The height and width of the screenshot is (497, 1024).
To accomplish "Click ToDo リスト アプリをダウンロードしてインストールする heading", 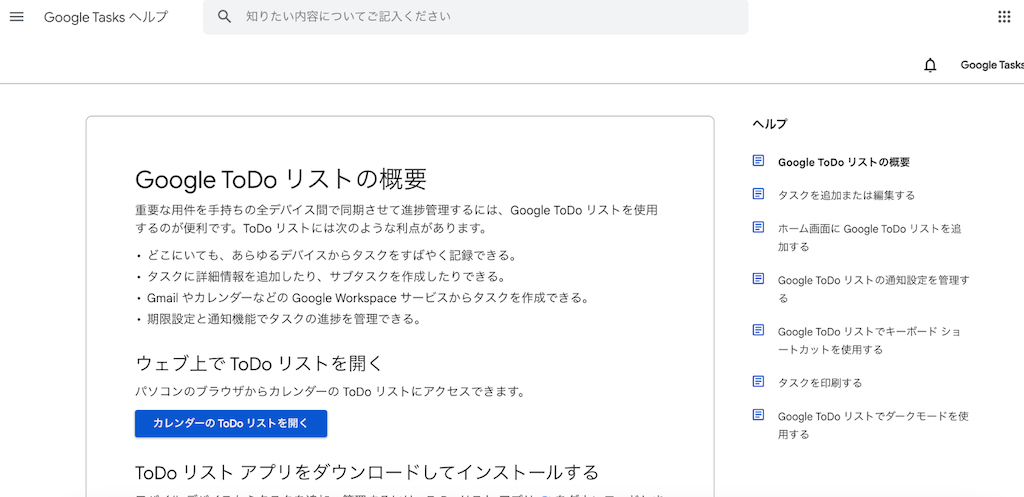I will (366, 472).
